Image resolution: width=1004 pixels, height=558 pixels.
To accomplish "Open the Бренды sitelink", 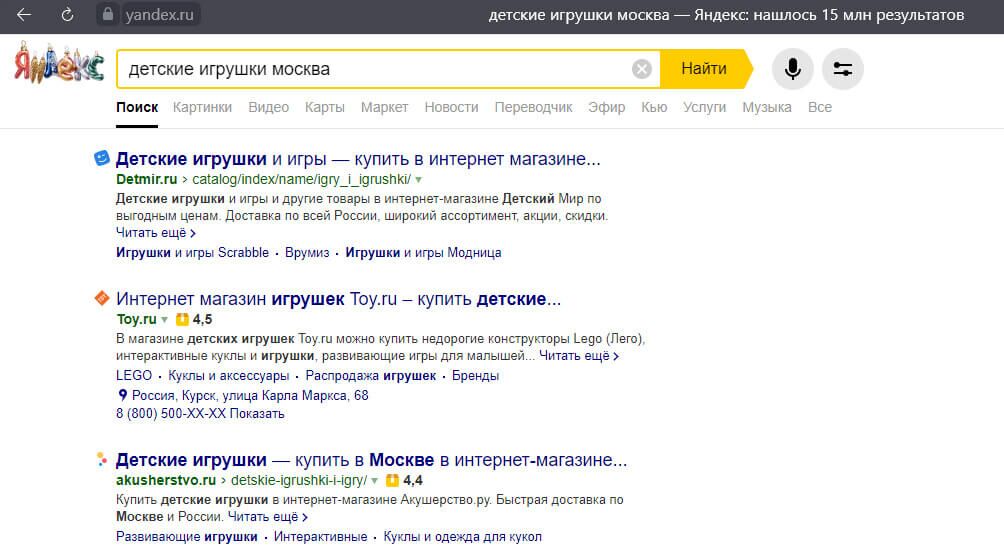I will coord(475,375).
